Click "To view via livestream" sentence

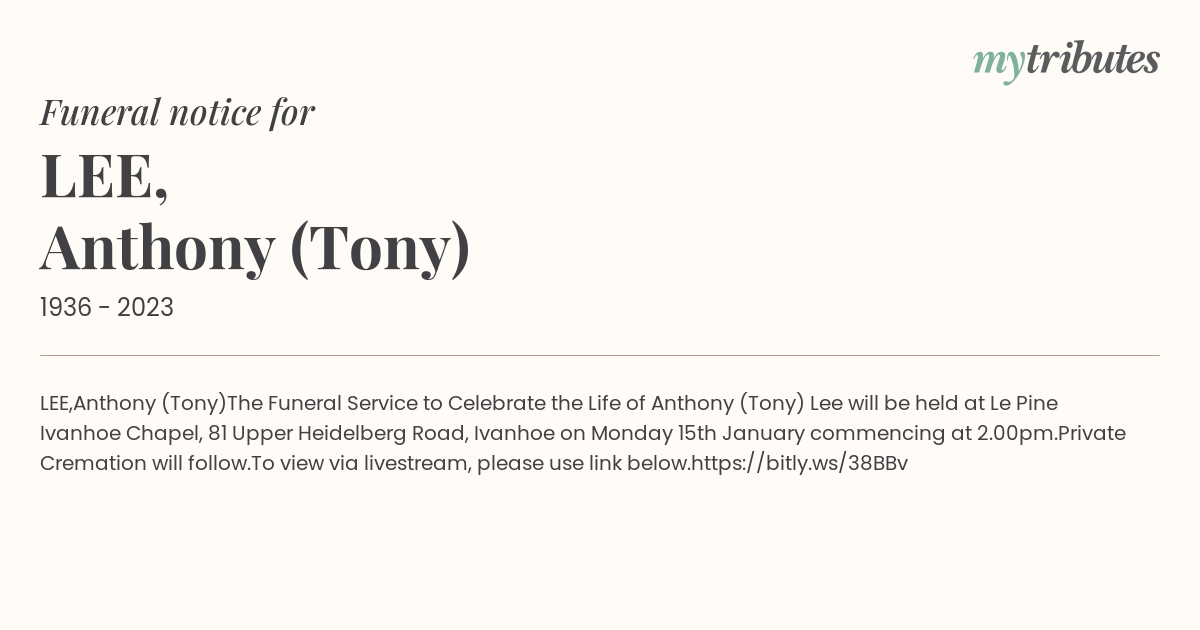tap(361, 463)
